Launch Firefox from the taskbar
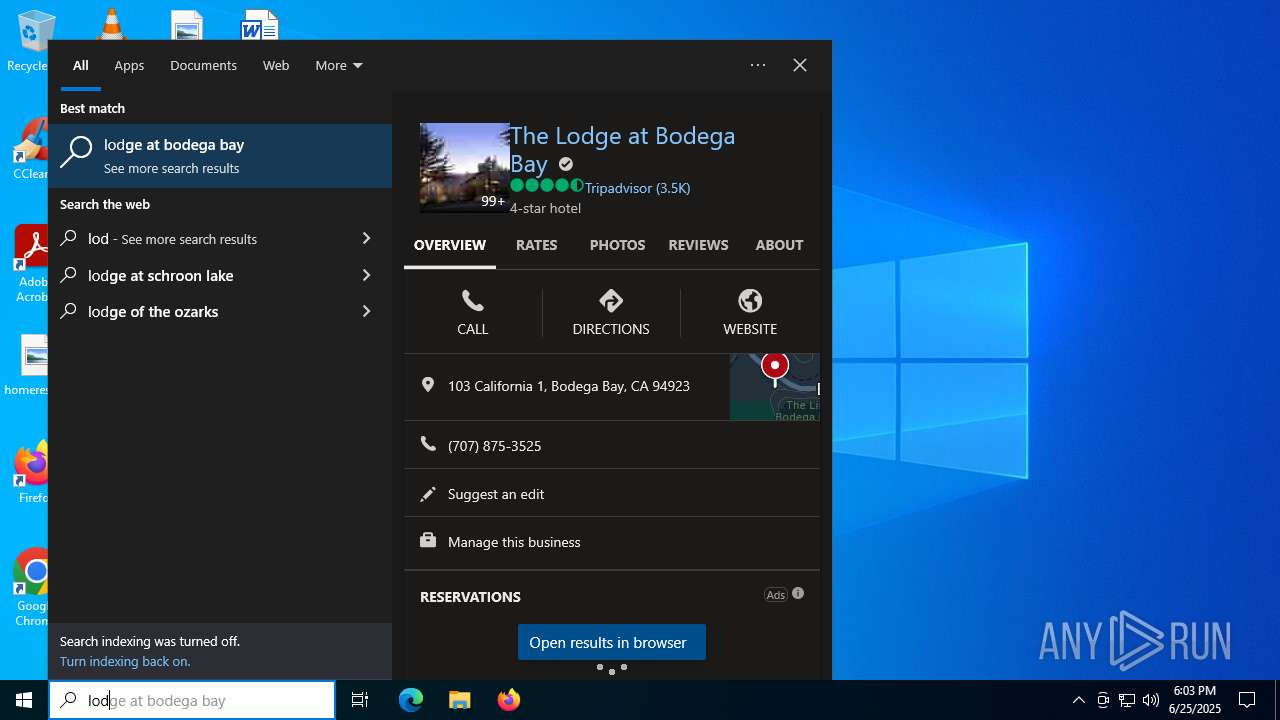This screenshot has height=720, width=1280. pos(509,700)
